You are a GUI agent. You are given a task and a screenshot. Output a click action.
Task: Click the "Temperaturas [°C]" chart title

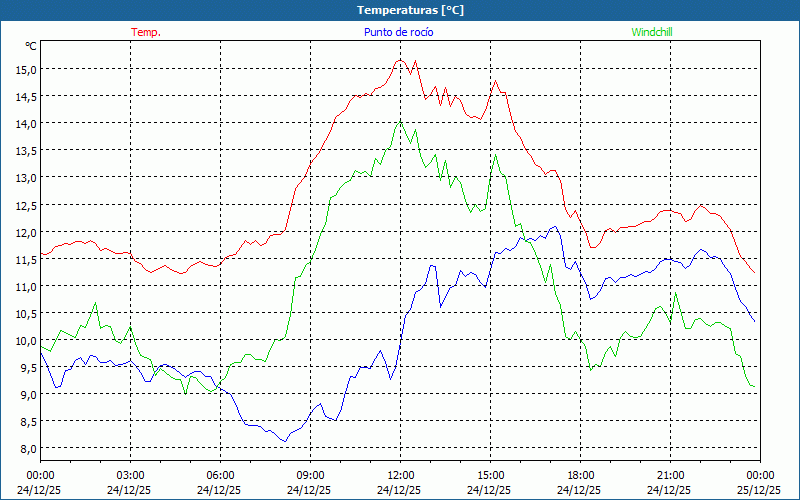point(410,10)
